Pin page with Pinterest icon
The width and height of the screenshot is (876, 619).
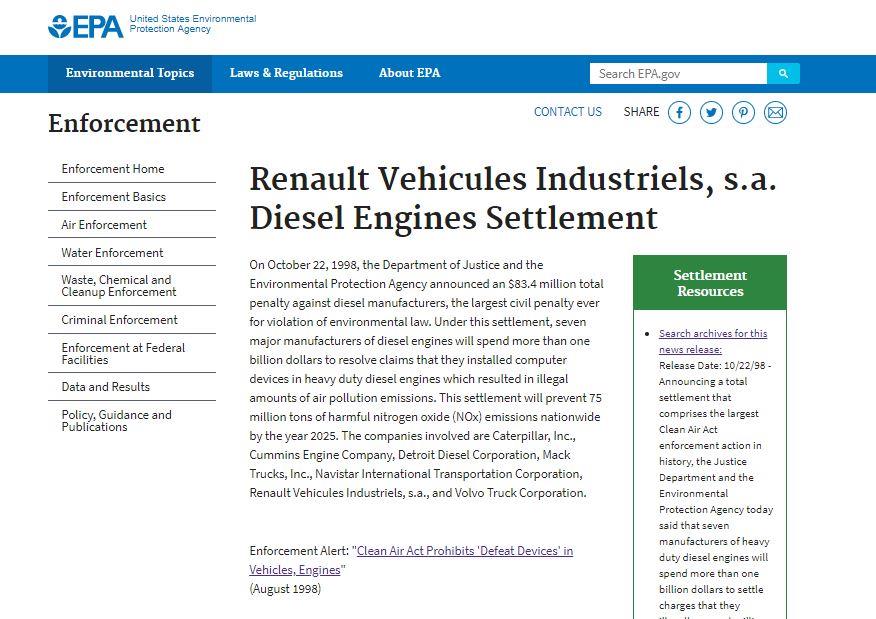point(743,112)
